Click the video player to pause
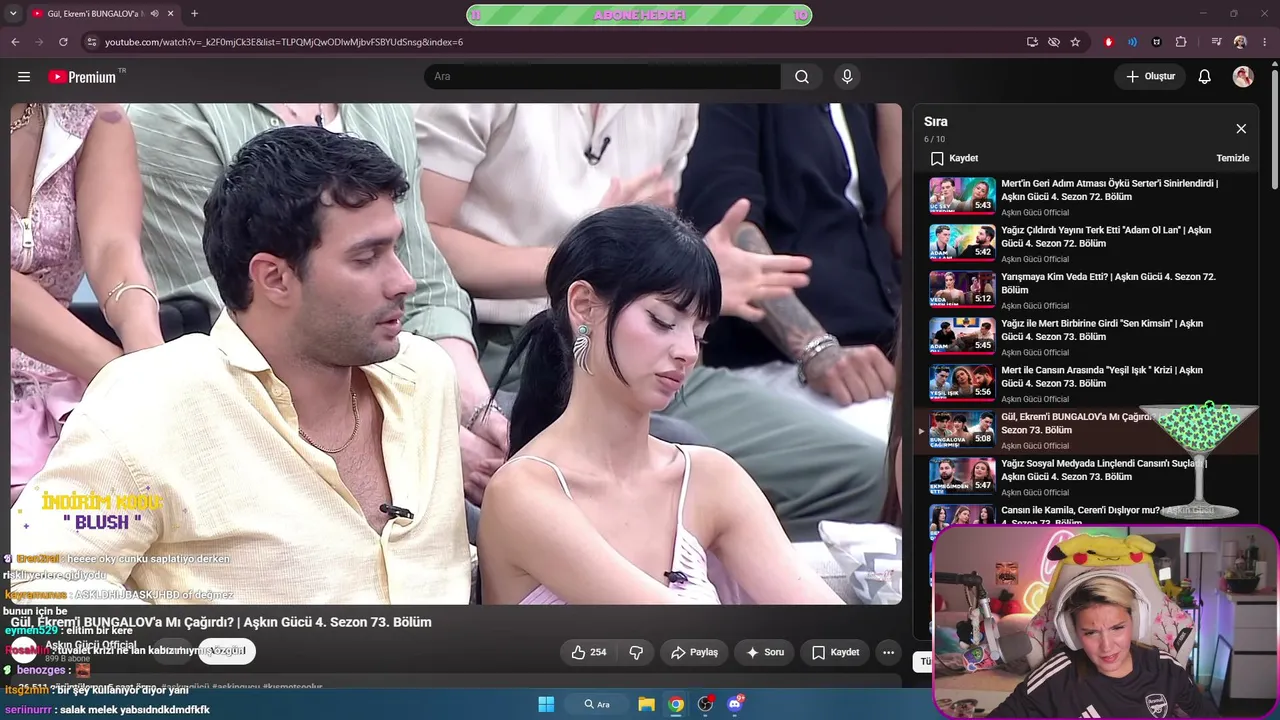The image size is (1280, 720). (456, 354)
